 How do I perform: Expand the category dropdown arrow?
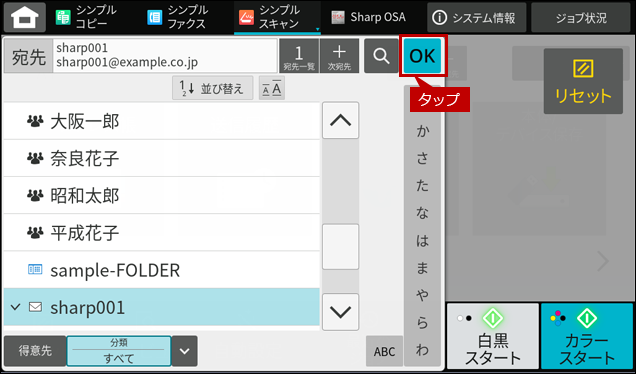tap(185, 351)
